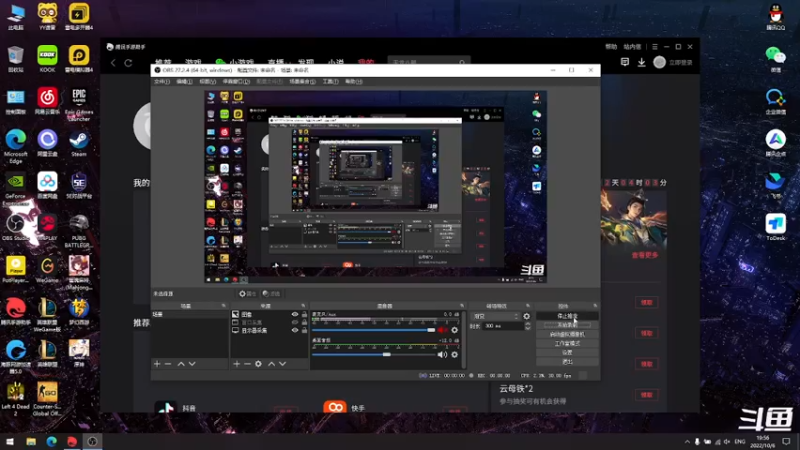Open downloads icon in Tencent assistant

click(x=641, y=62)
